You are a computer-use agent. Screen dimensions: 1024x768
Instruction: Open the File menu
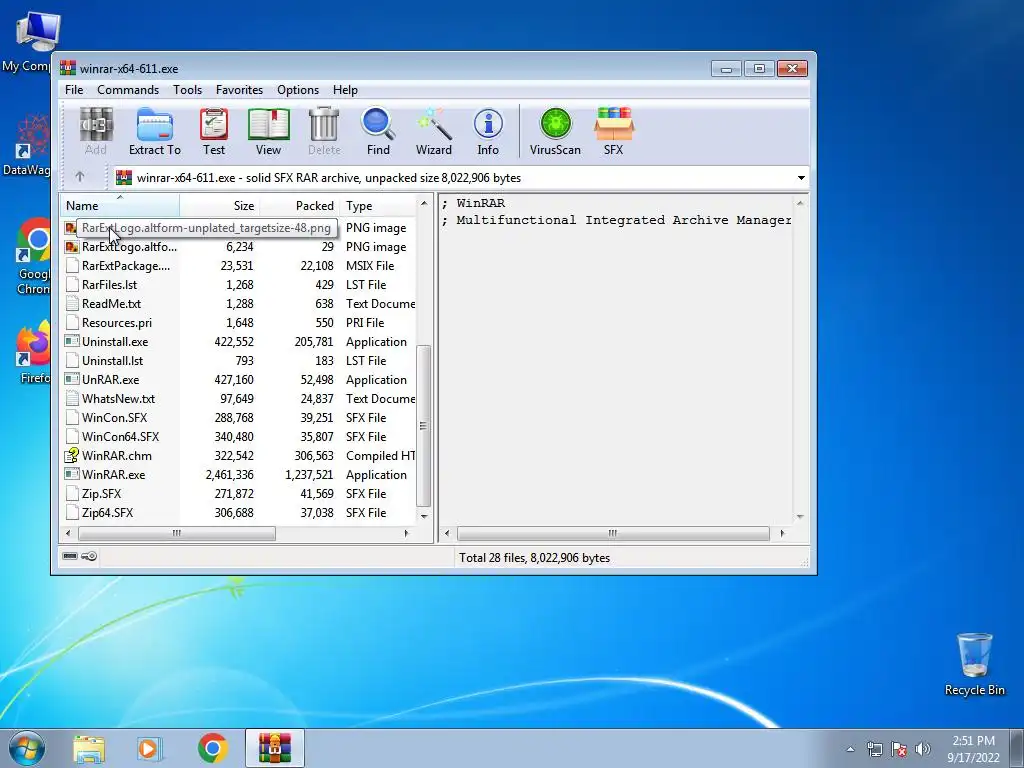click(x=74, y=90)
